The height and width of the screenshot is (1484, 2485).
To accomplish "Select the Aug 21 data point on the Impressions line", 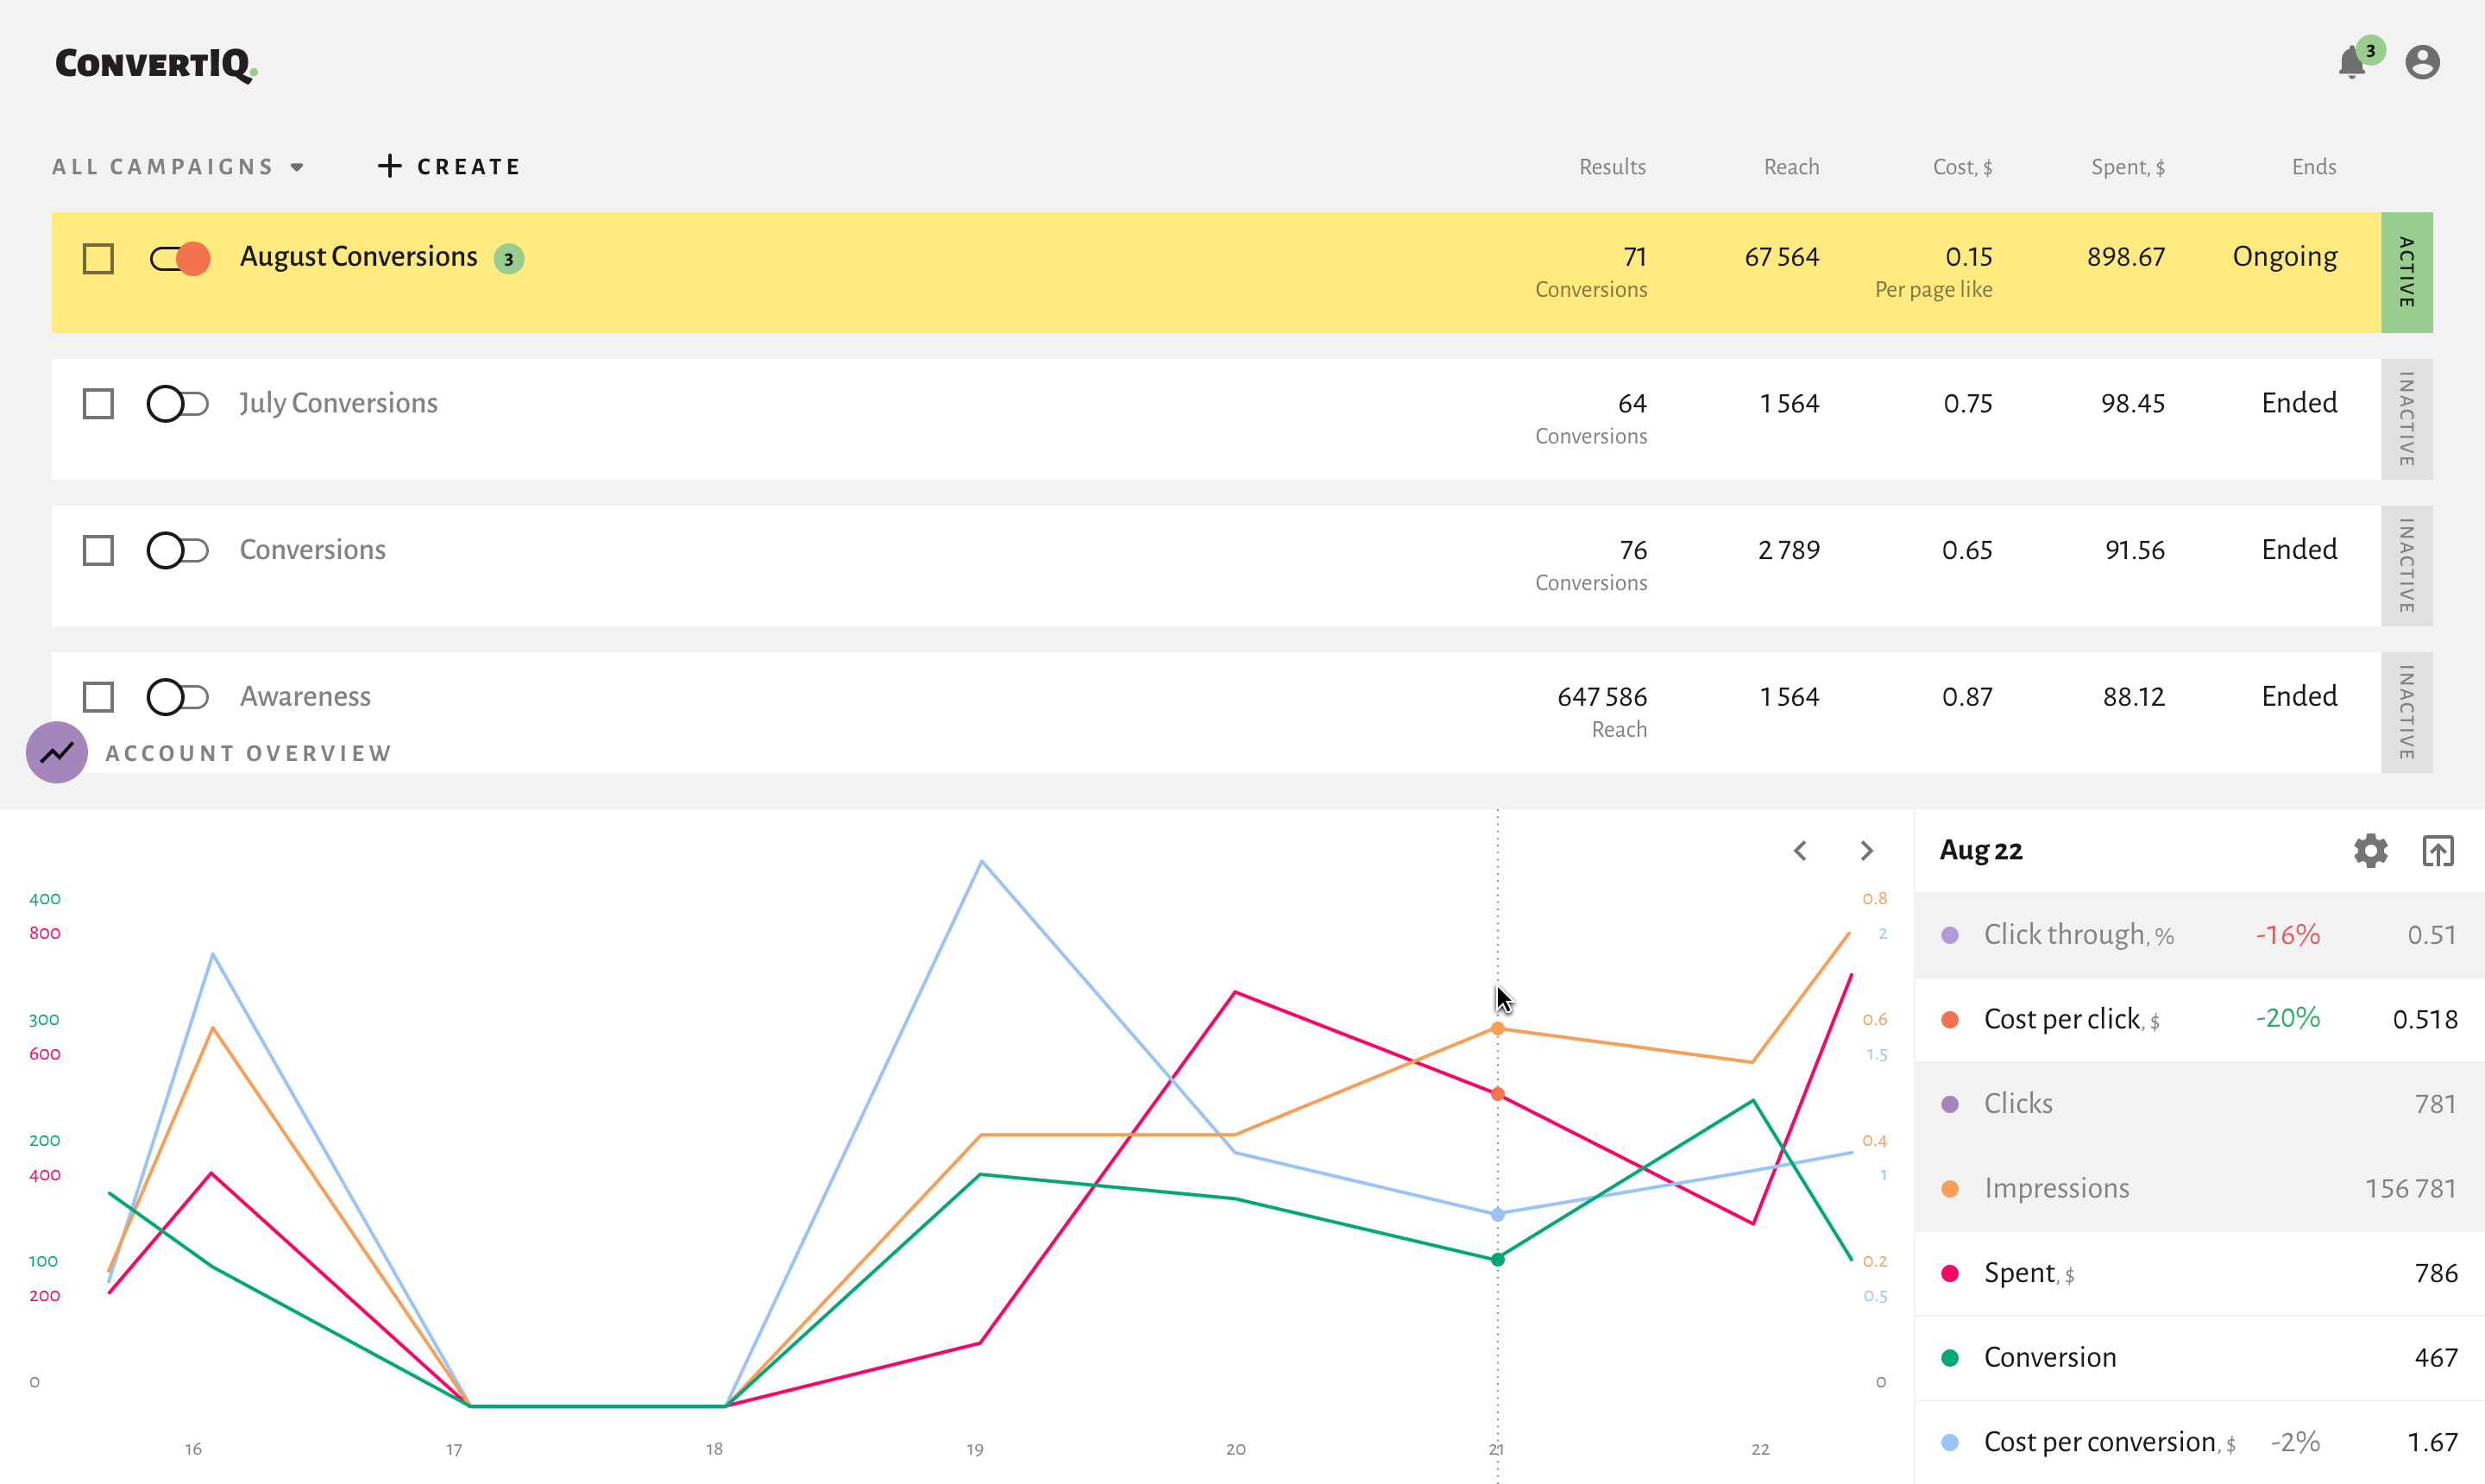I will [1497, 1028].
